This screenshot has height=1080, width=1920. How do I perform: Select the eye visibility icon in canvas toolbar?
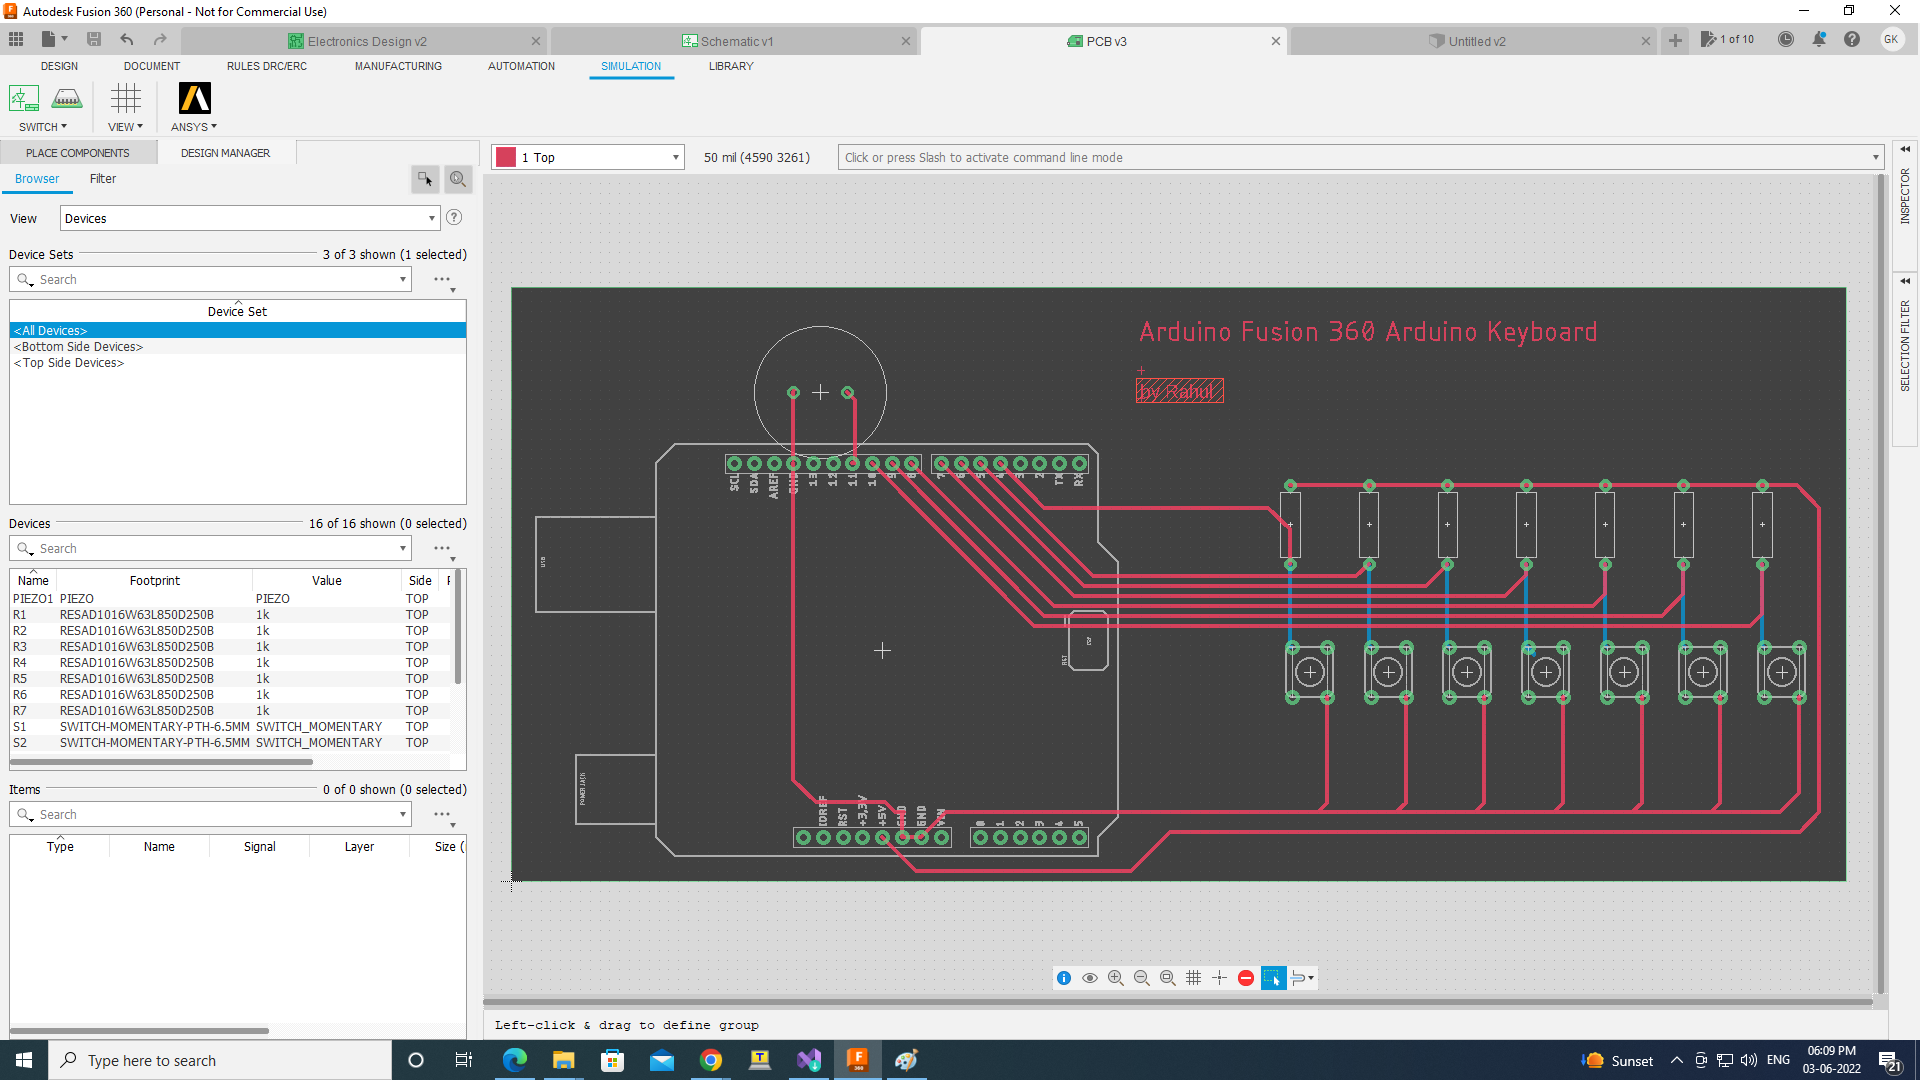[x=1090, y=978]
